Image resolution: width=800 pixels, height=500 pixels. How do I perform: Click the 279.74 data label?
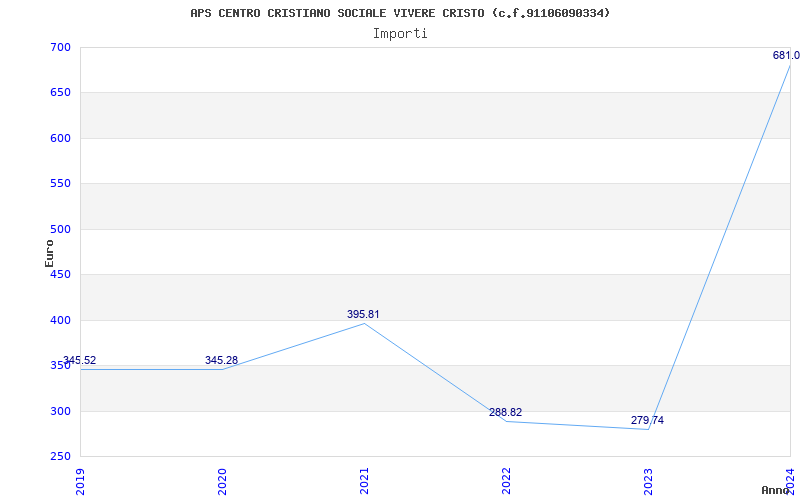[x=647, y=421]
